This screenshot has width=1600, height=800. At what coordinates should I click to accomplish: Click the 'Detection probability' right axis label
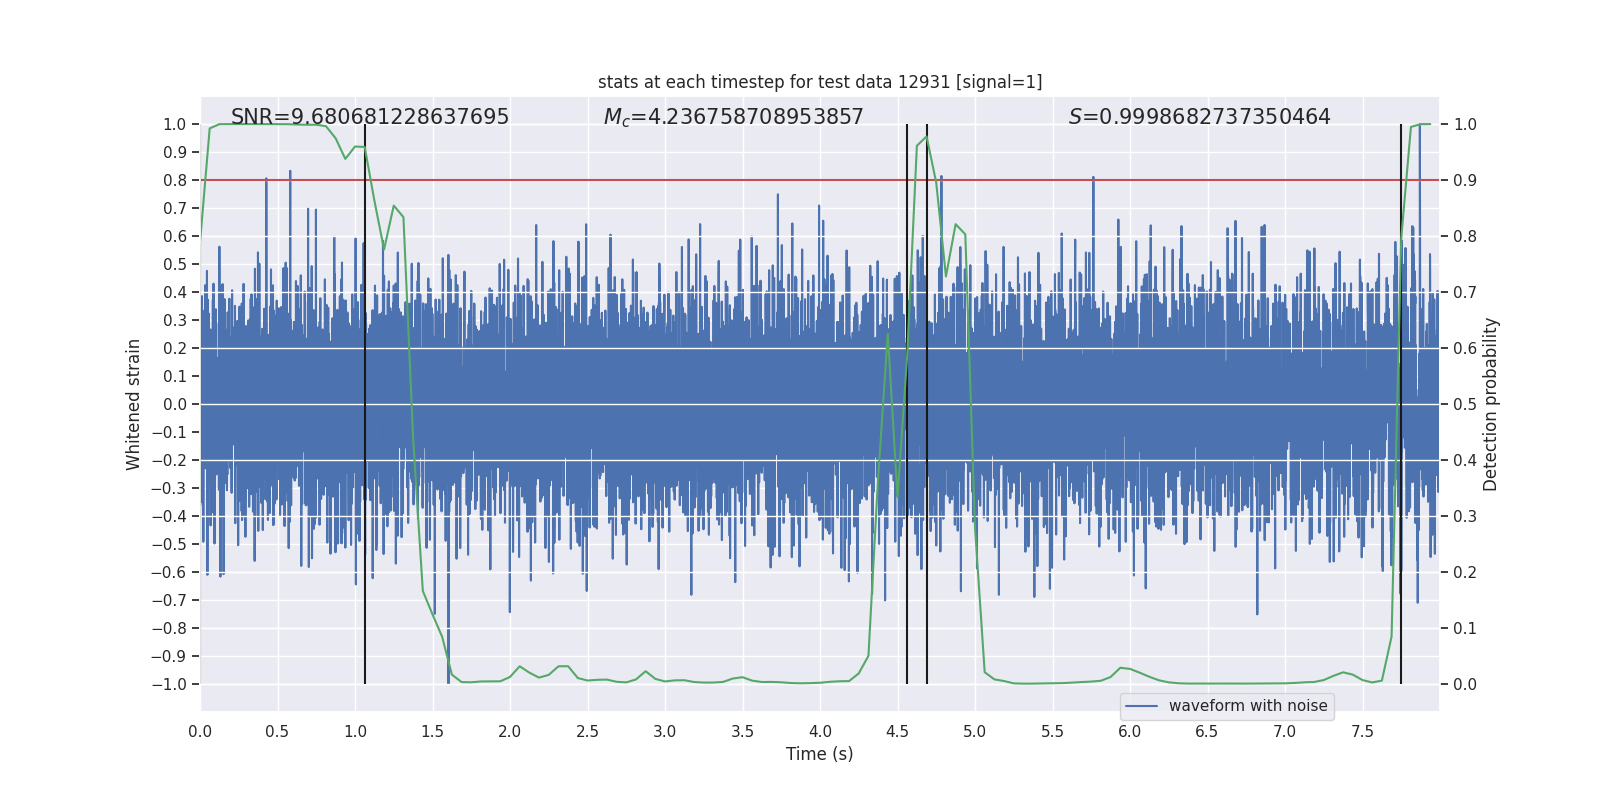coord(1491,404)
